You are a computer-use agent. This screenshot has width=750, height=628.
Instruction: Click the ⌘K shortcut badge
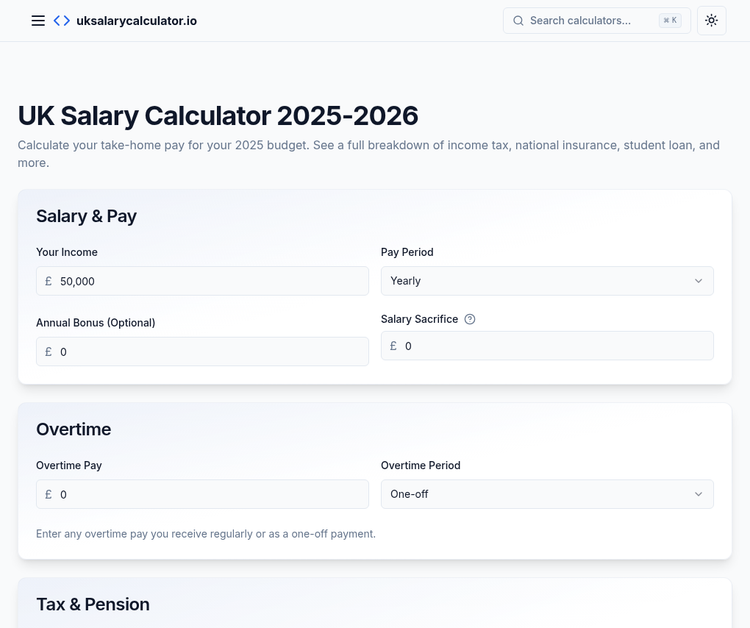click(670, 21)
